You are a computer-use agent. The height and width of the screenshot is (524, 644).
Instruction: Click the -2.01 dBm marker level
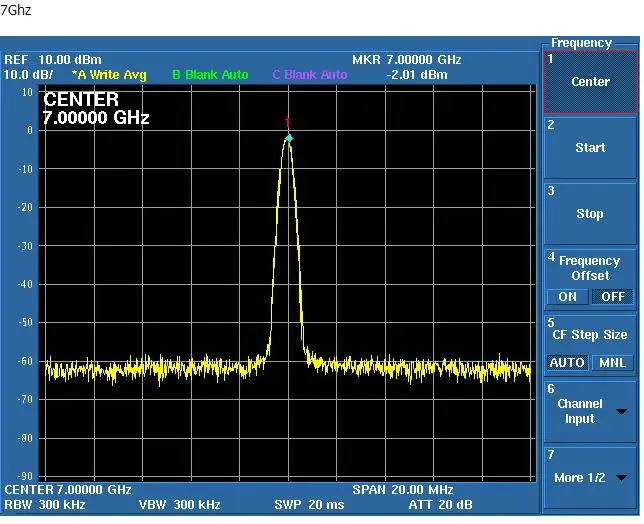tap(416, 75)
